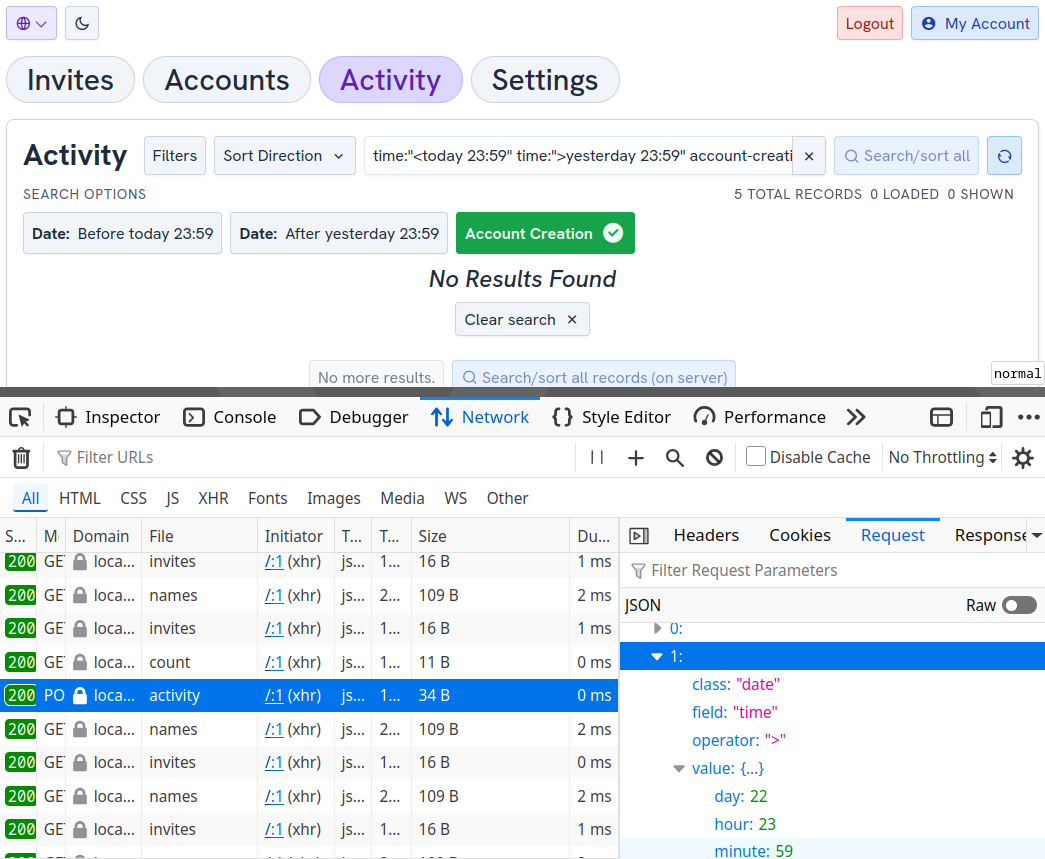Toggle the Raw switch in the Request panel
The height and width of the screenshot is (859, 1045).
tap(1019, 604)
